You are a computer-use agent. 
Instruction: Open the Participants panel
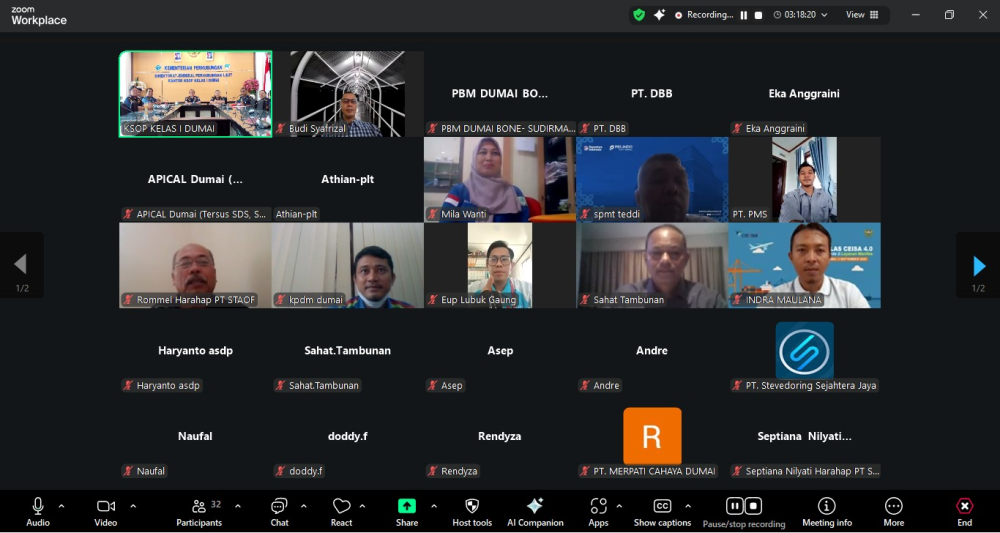click(199, 513)
